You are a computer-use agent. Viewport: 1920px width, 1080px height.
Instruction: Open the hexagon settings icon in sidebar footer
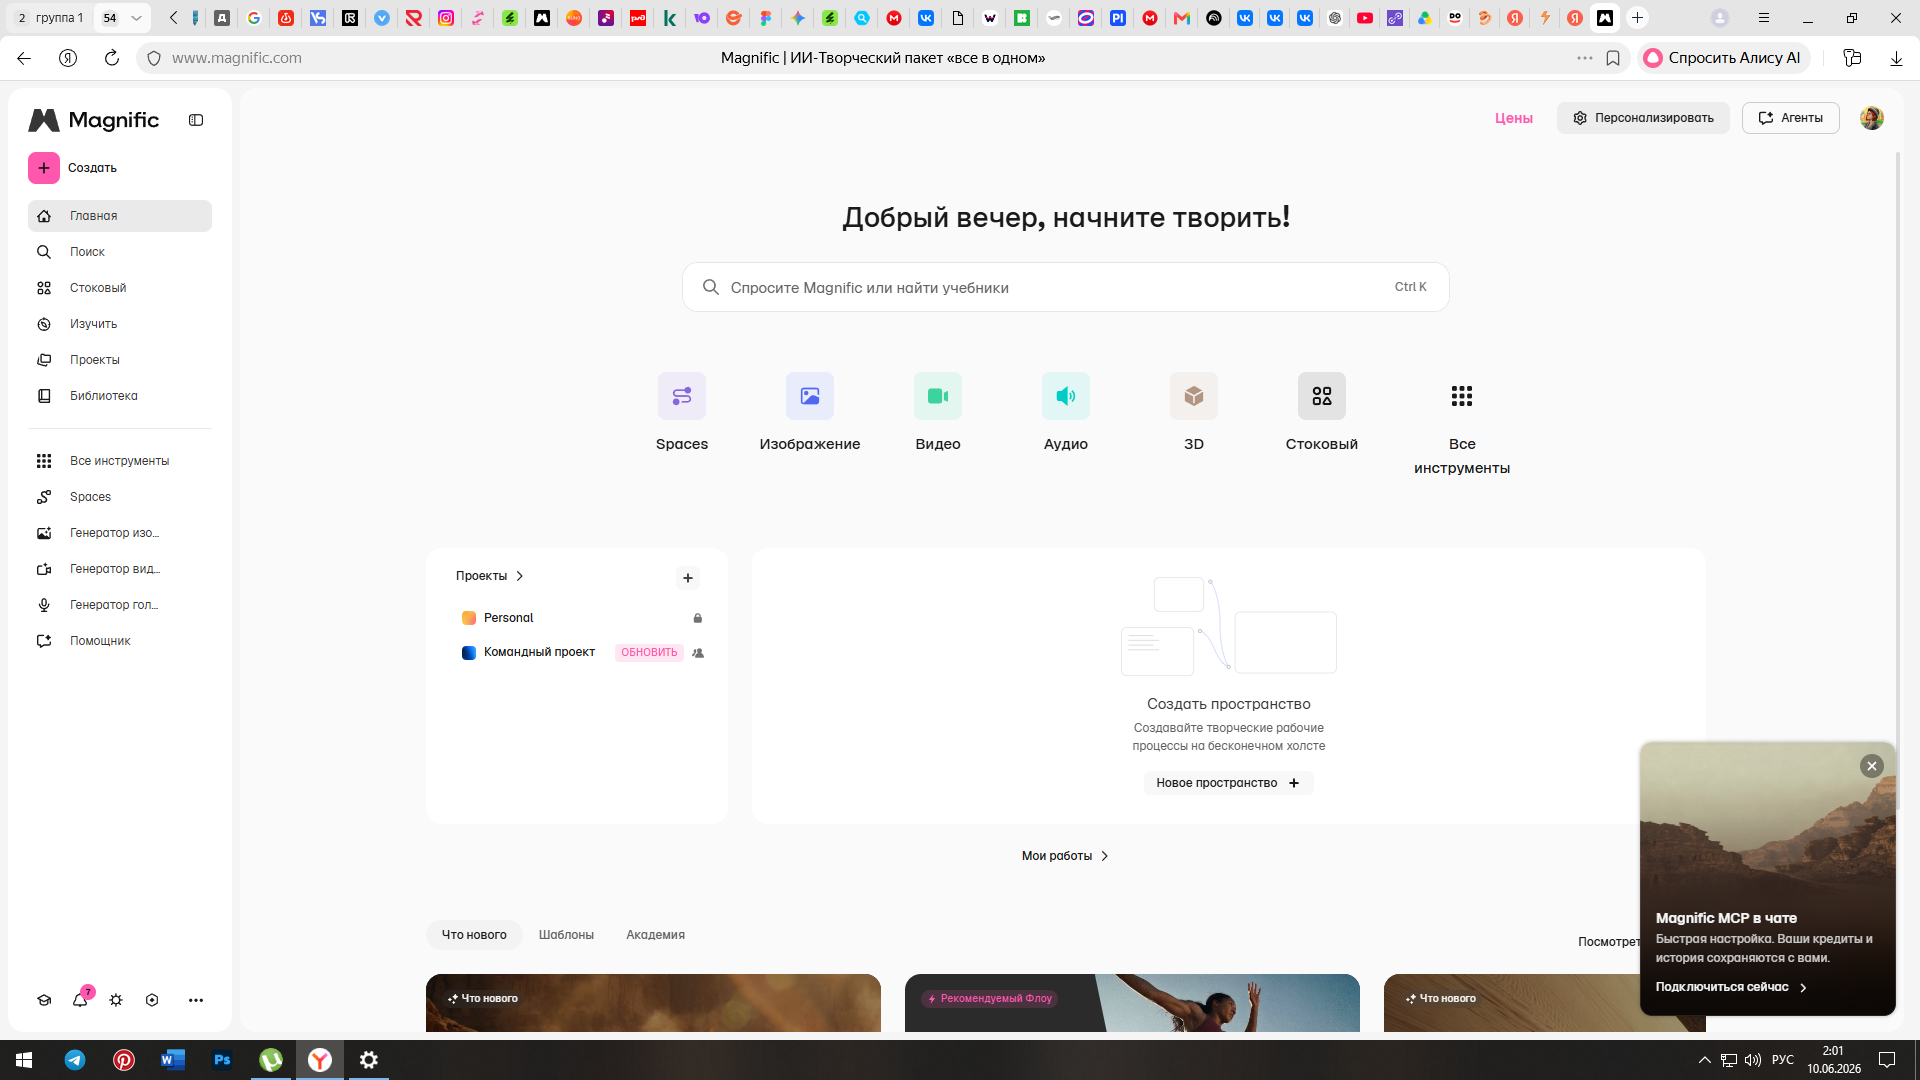[152, 1000]
